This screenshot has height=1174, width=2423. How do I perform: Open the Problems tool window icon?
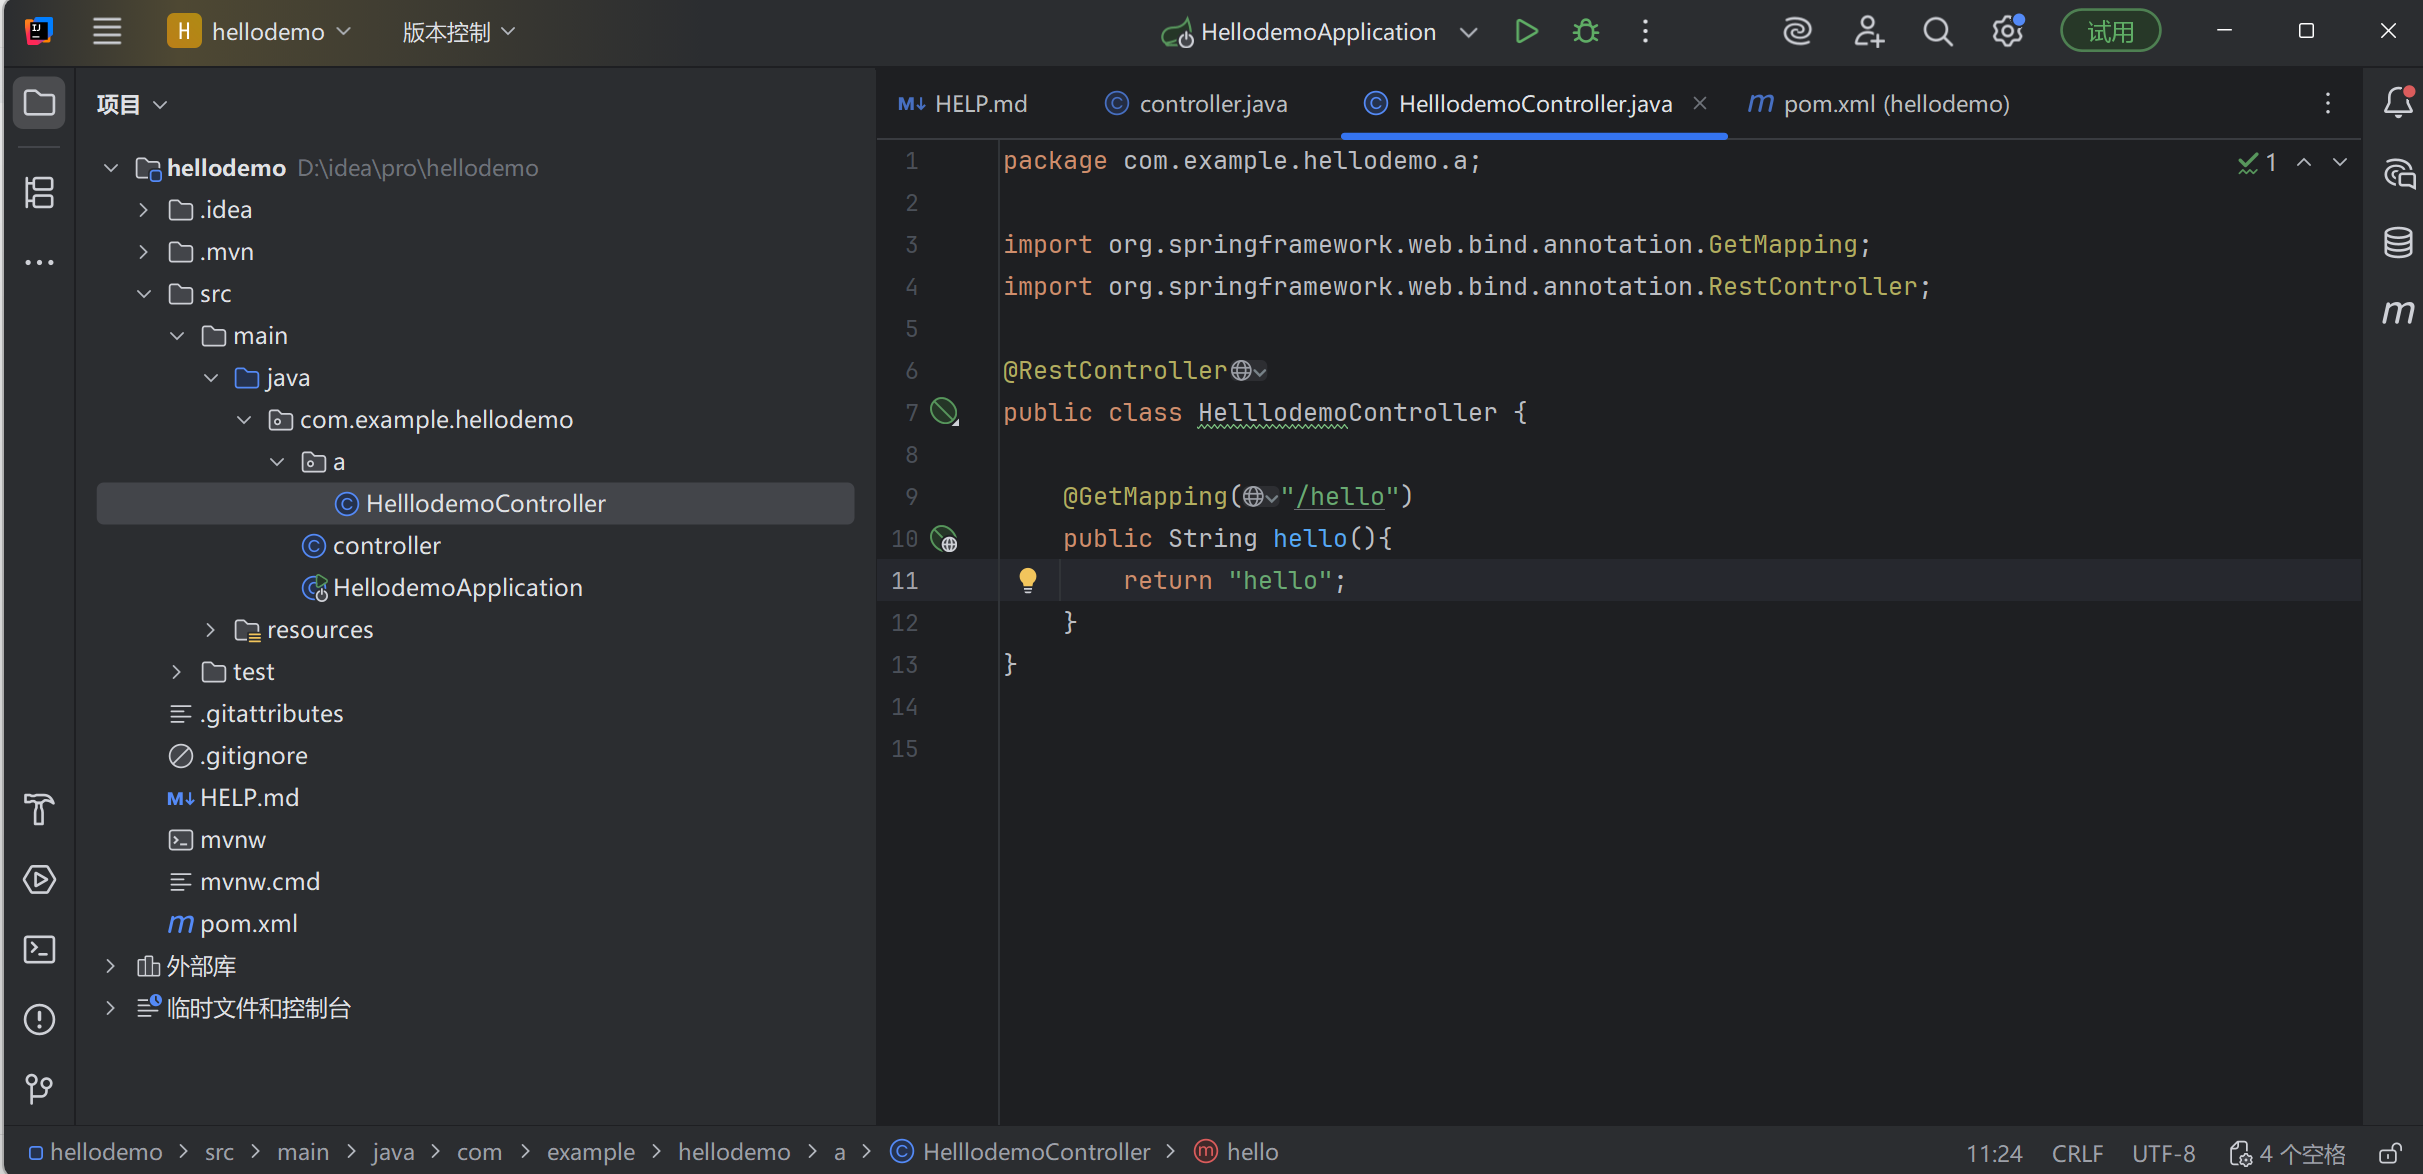point(39,1020)
